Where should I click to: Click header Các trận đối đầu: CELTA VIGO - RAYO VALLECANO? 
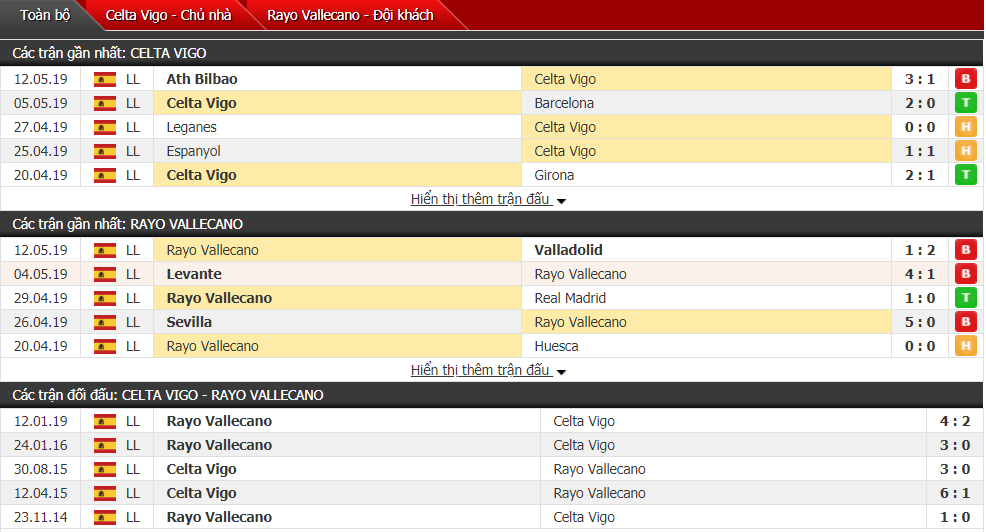click(x=168, y=396)
